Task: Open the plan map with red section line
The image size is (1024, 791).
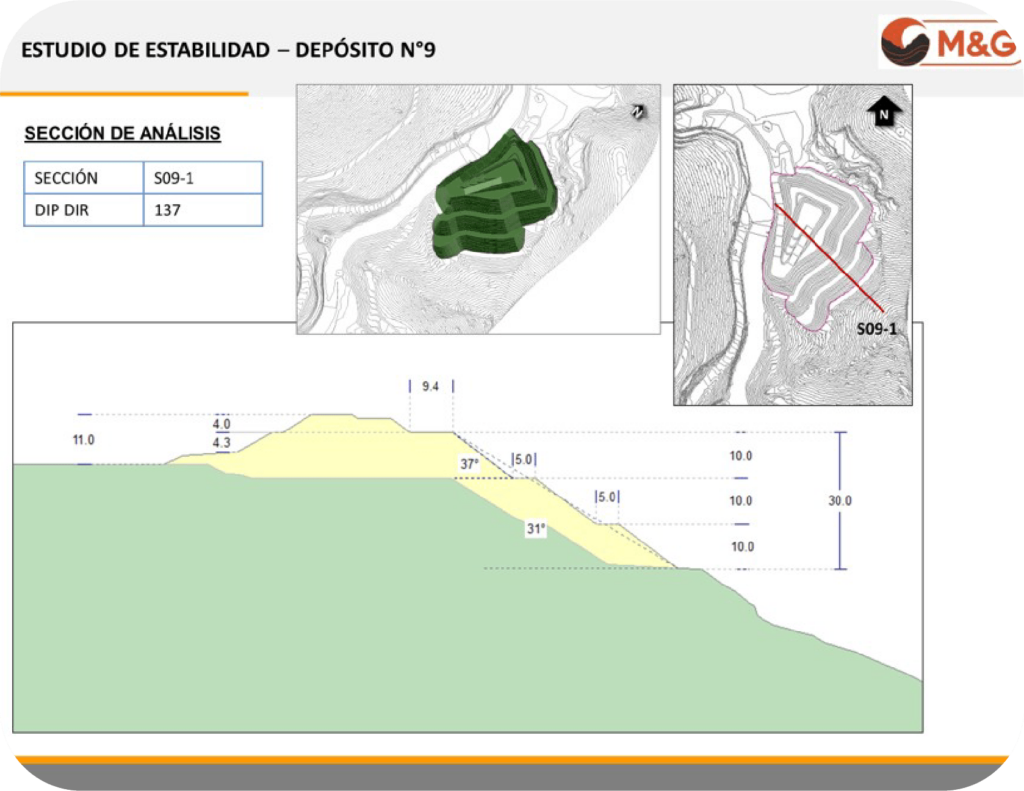Action: point(793,245)
